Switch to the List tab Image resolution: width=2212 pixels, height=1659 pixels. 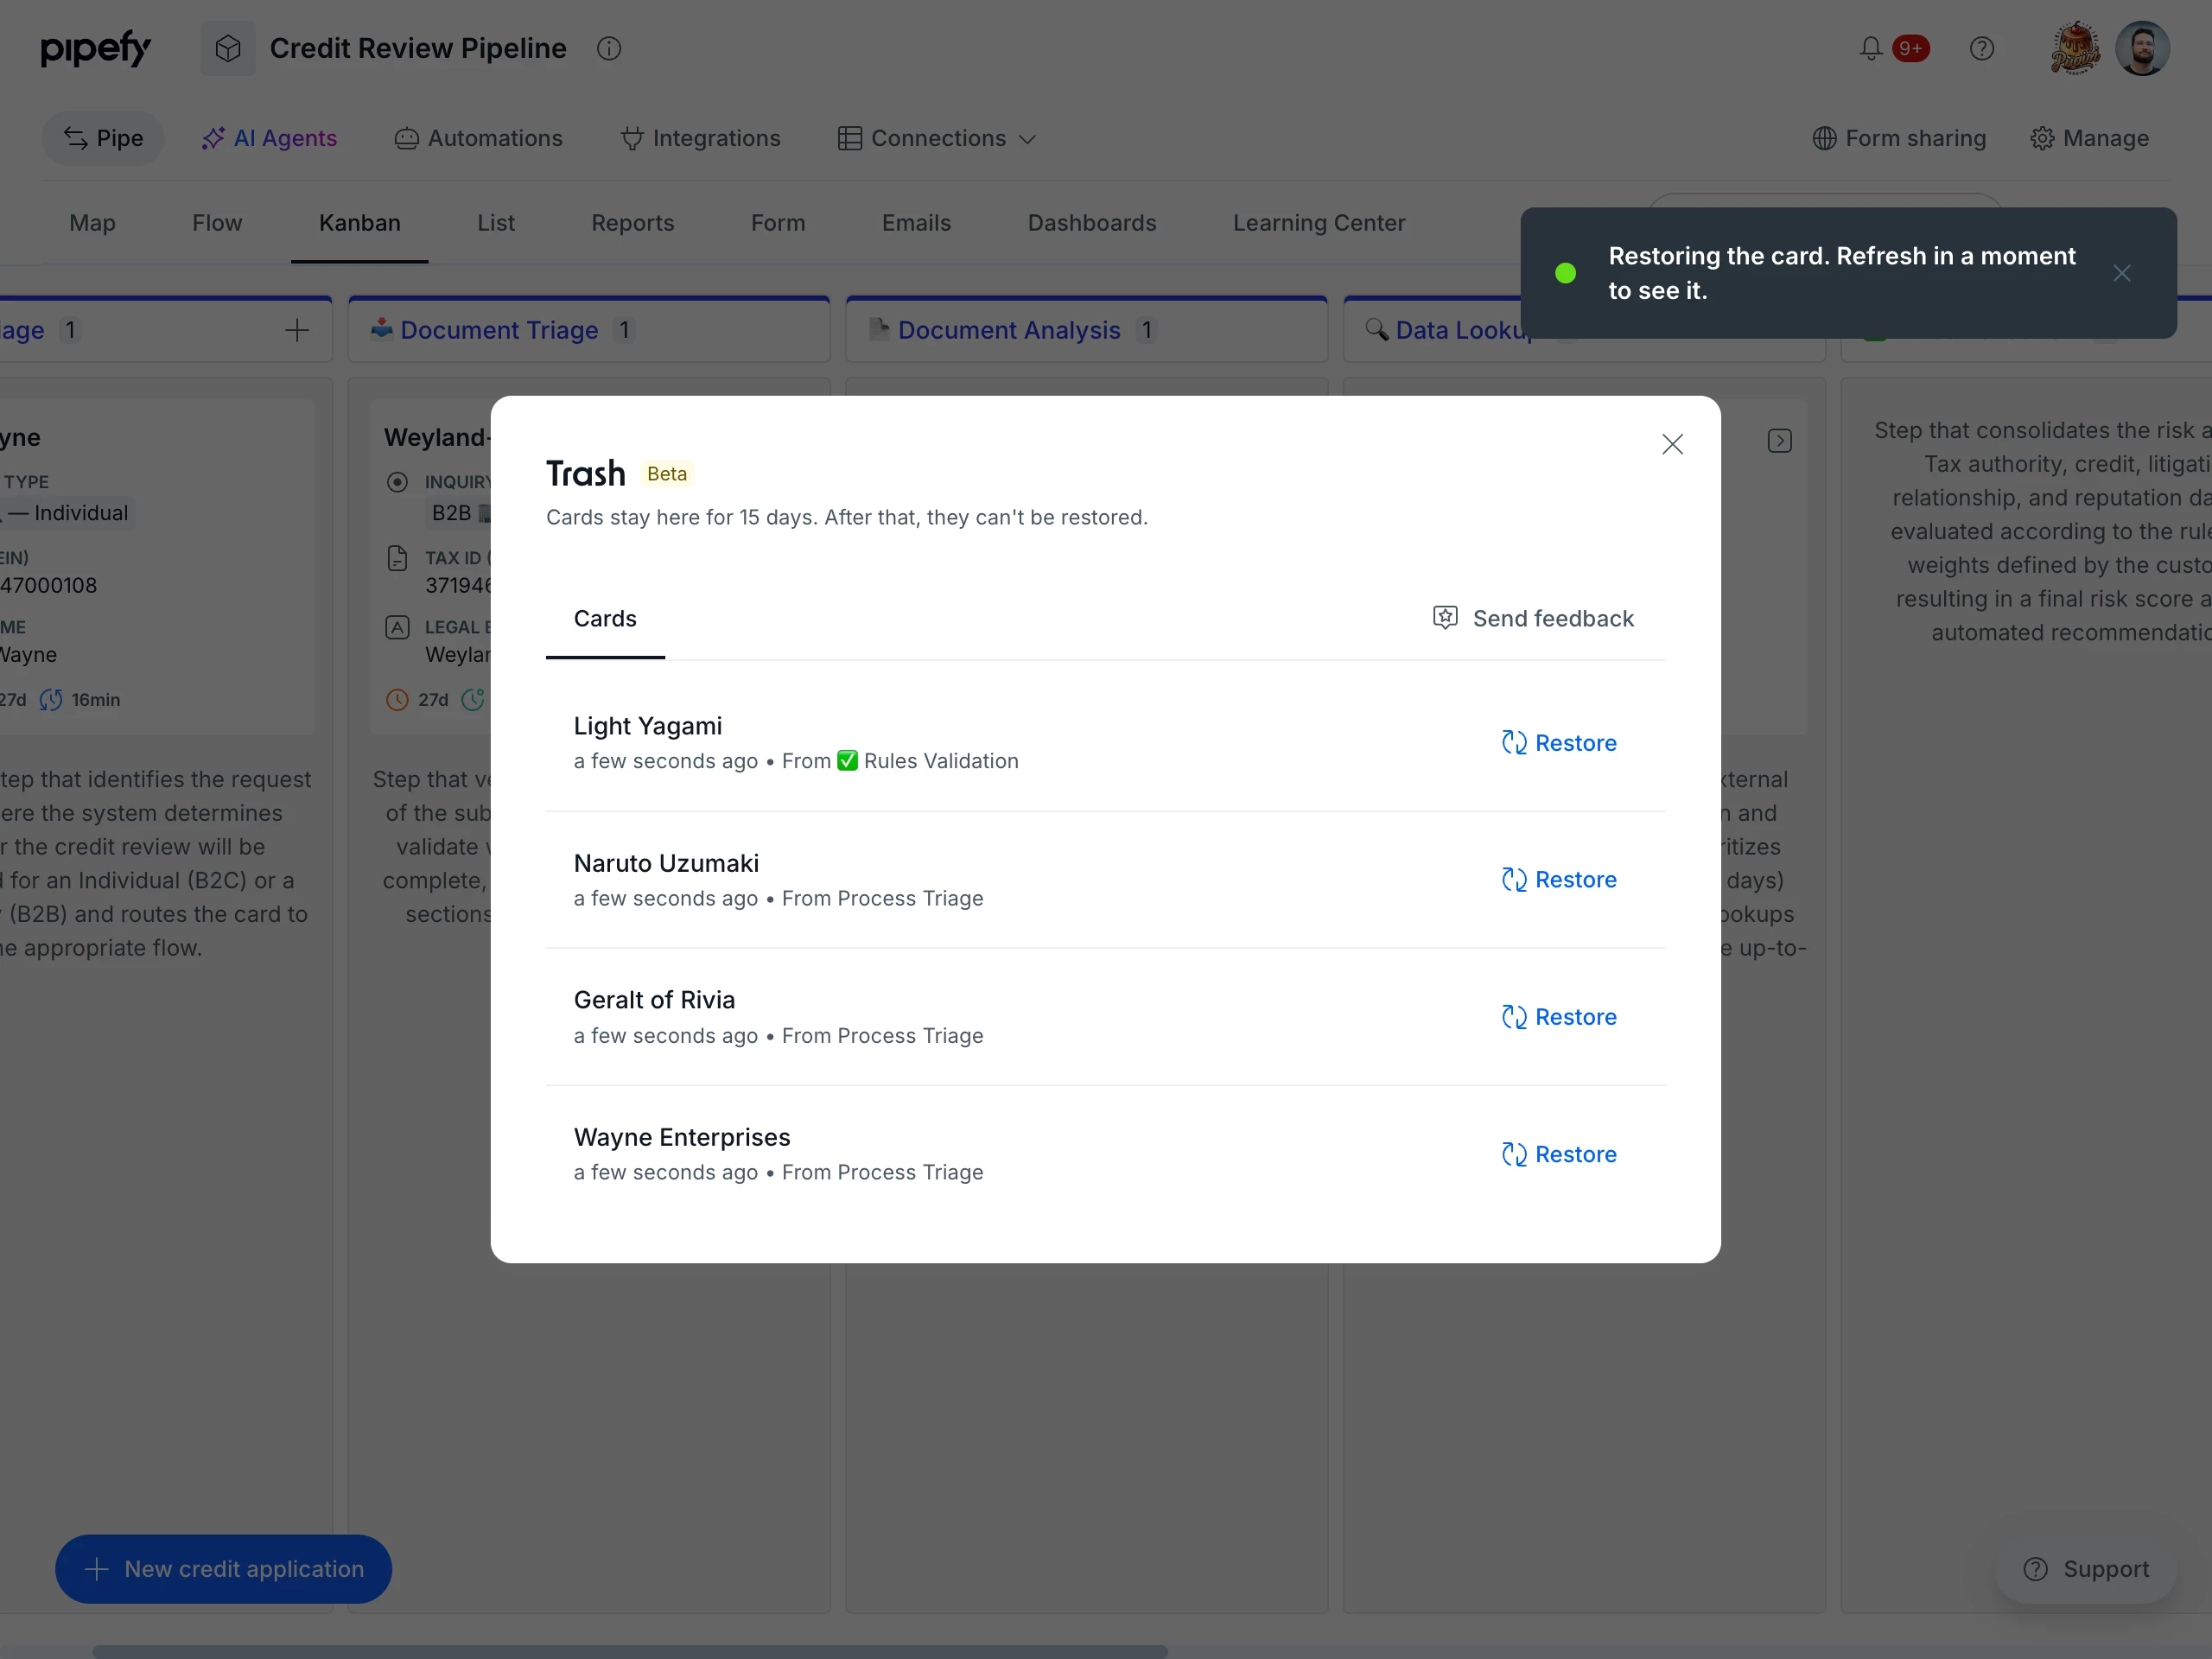click(496, 223)
